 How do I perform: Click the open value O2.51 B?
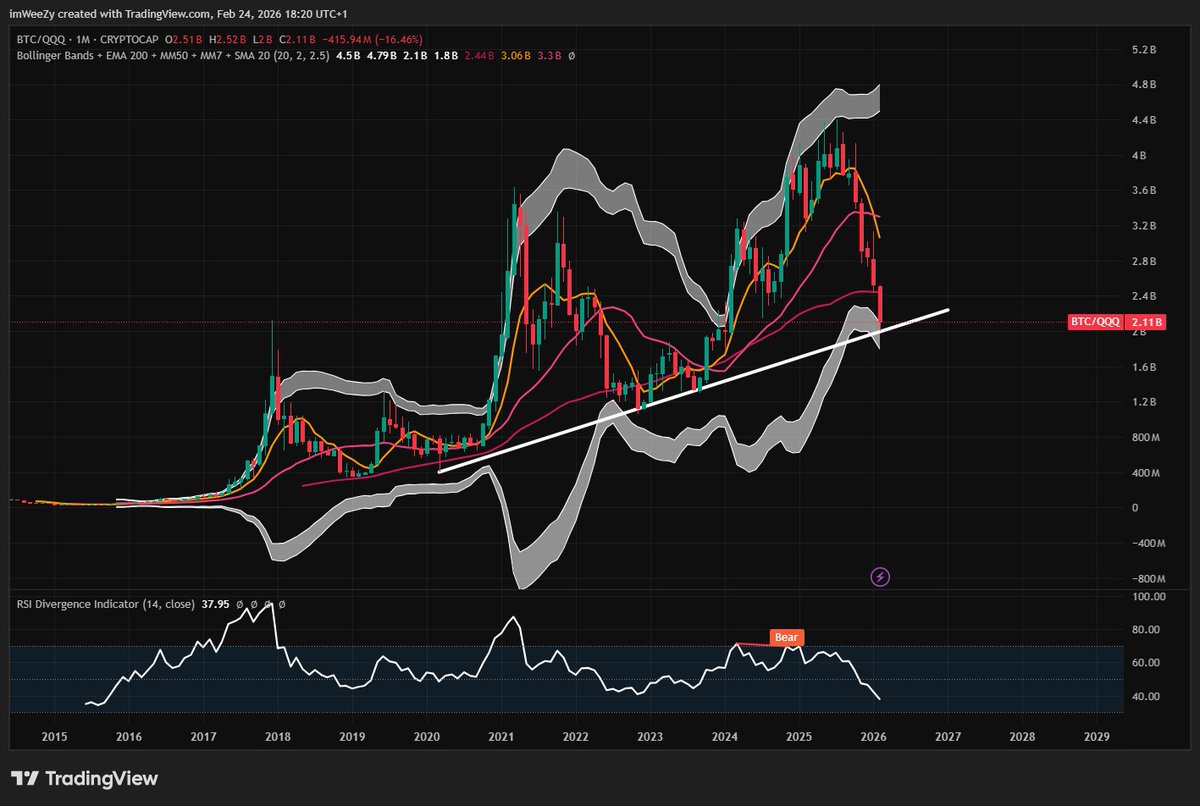185,39
